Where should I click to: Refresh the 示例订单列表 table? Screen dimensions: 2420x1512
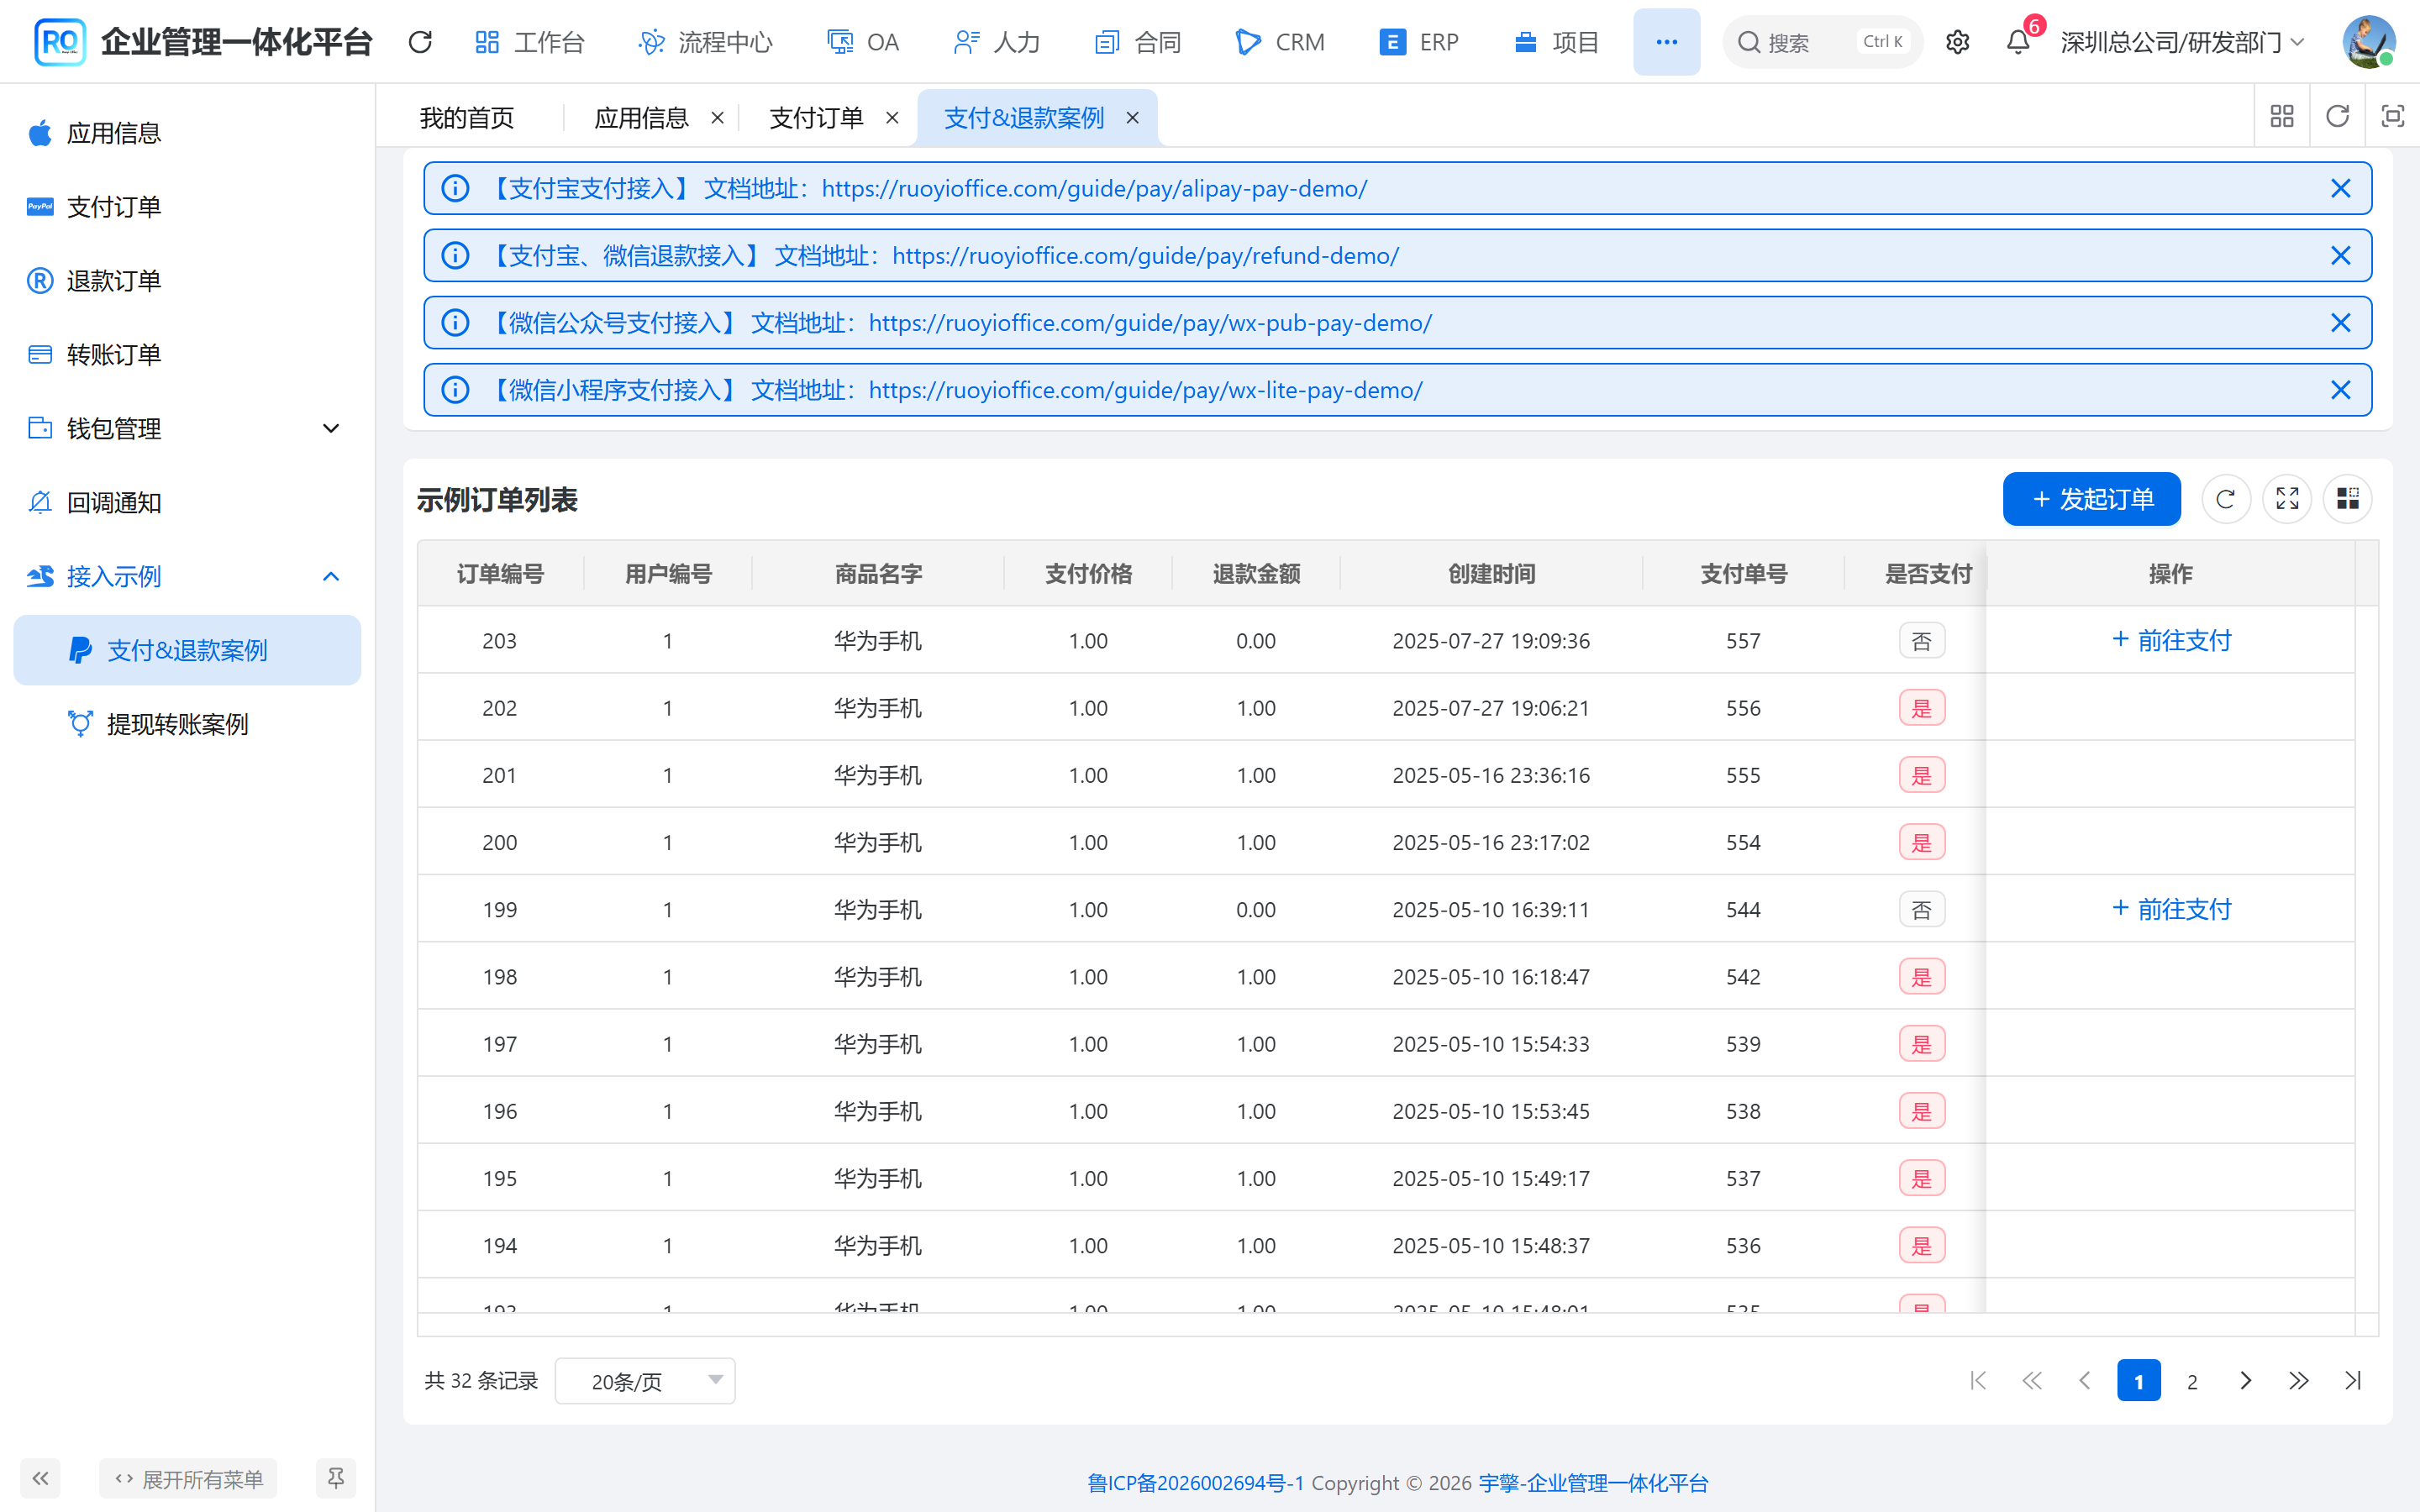coord(2226,499)
